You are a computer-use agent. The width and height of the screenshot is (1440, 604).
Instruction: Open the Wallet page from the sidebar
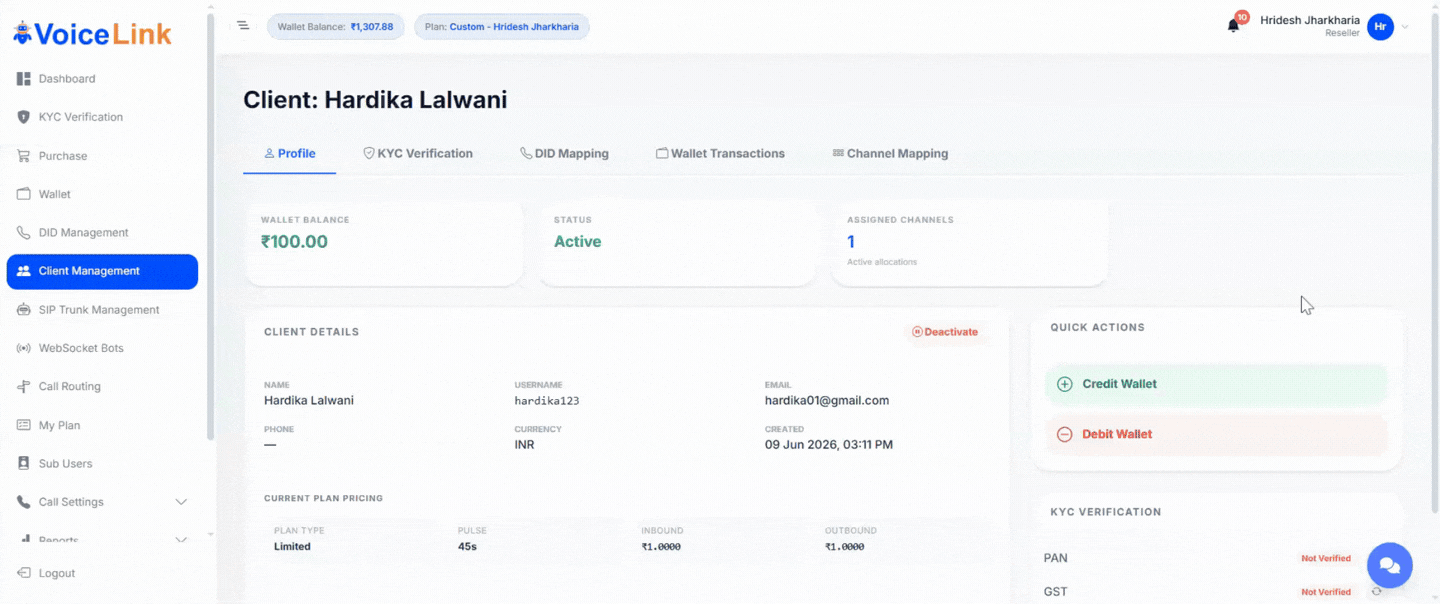[102, 194]
